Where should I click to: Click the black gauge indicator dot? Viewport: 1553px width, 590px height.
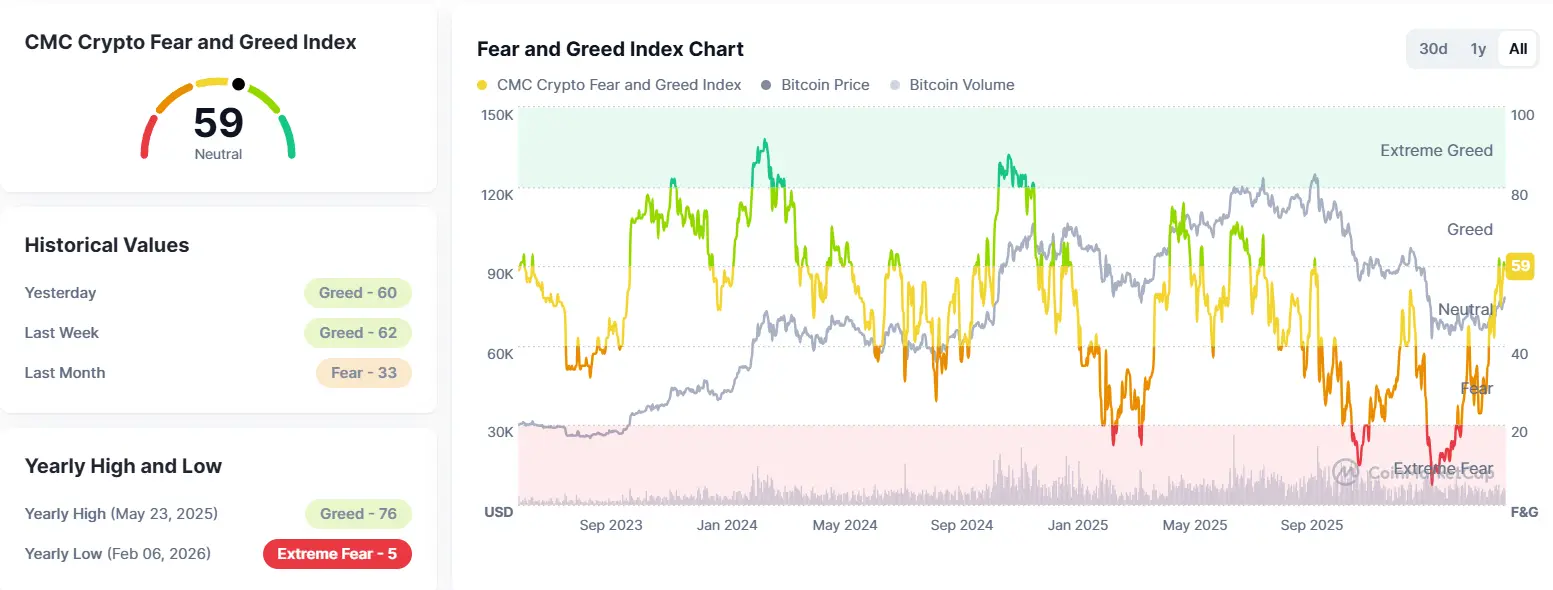(238, 84)
